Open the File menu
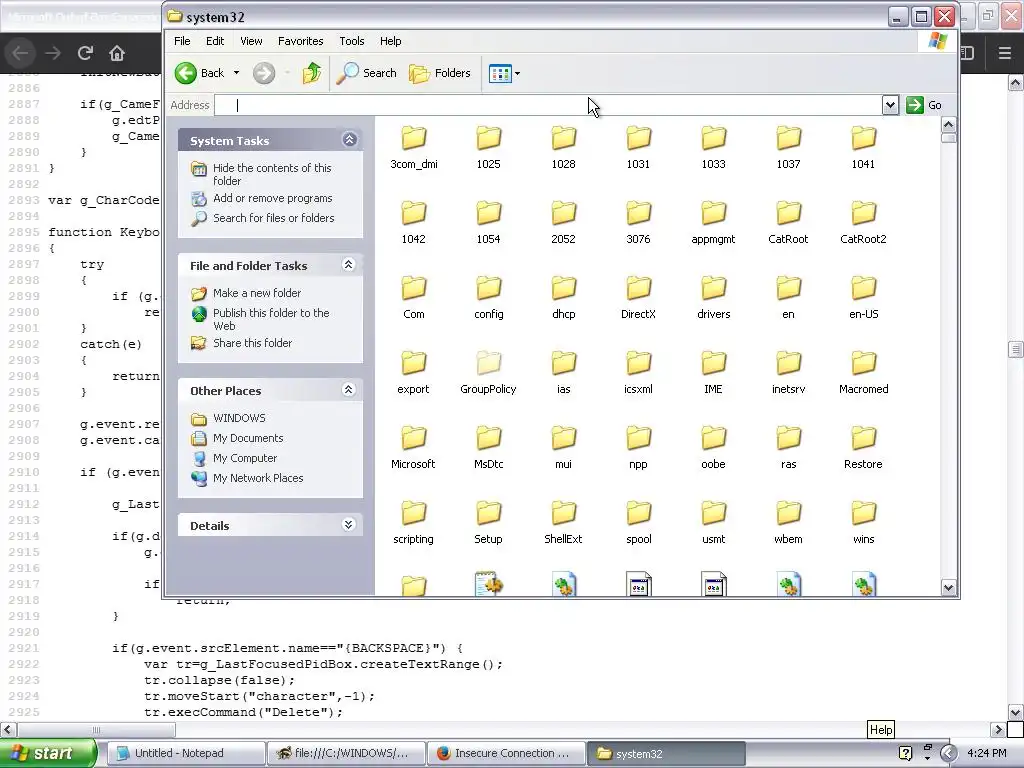This screenshot has height=768, width=1024. click(182, 41)
